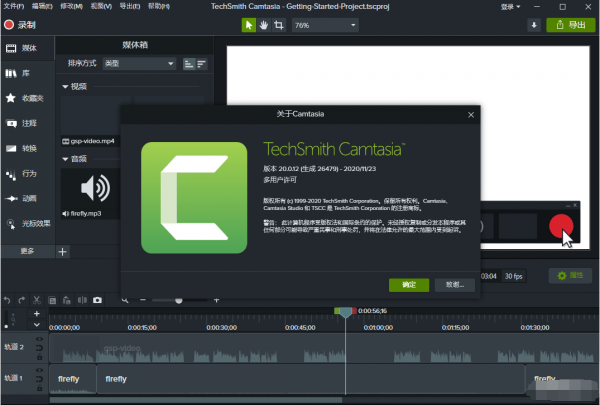Click the split clip icon

80,300
